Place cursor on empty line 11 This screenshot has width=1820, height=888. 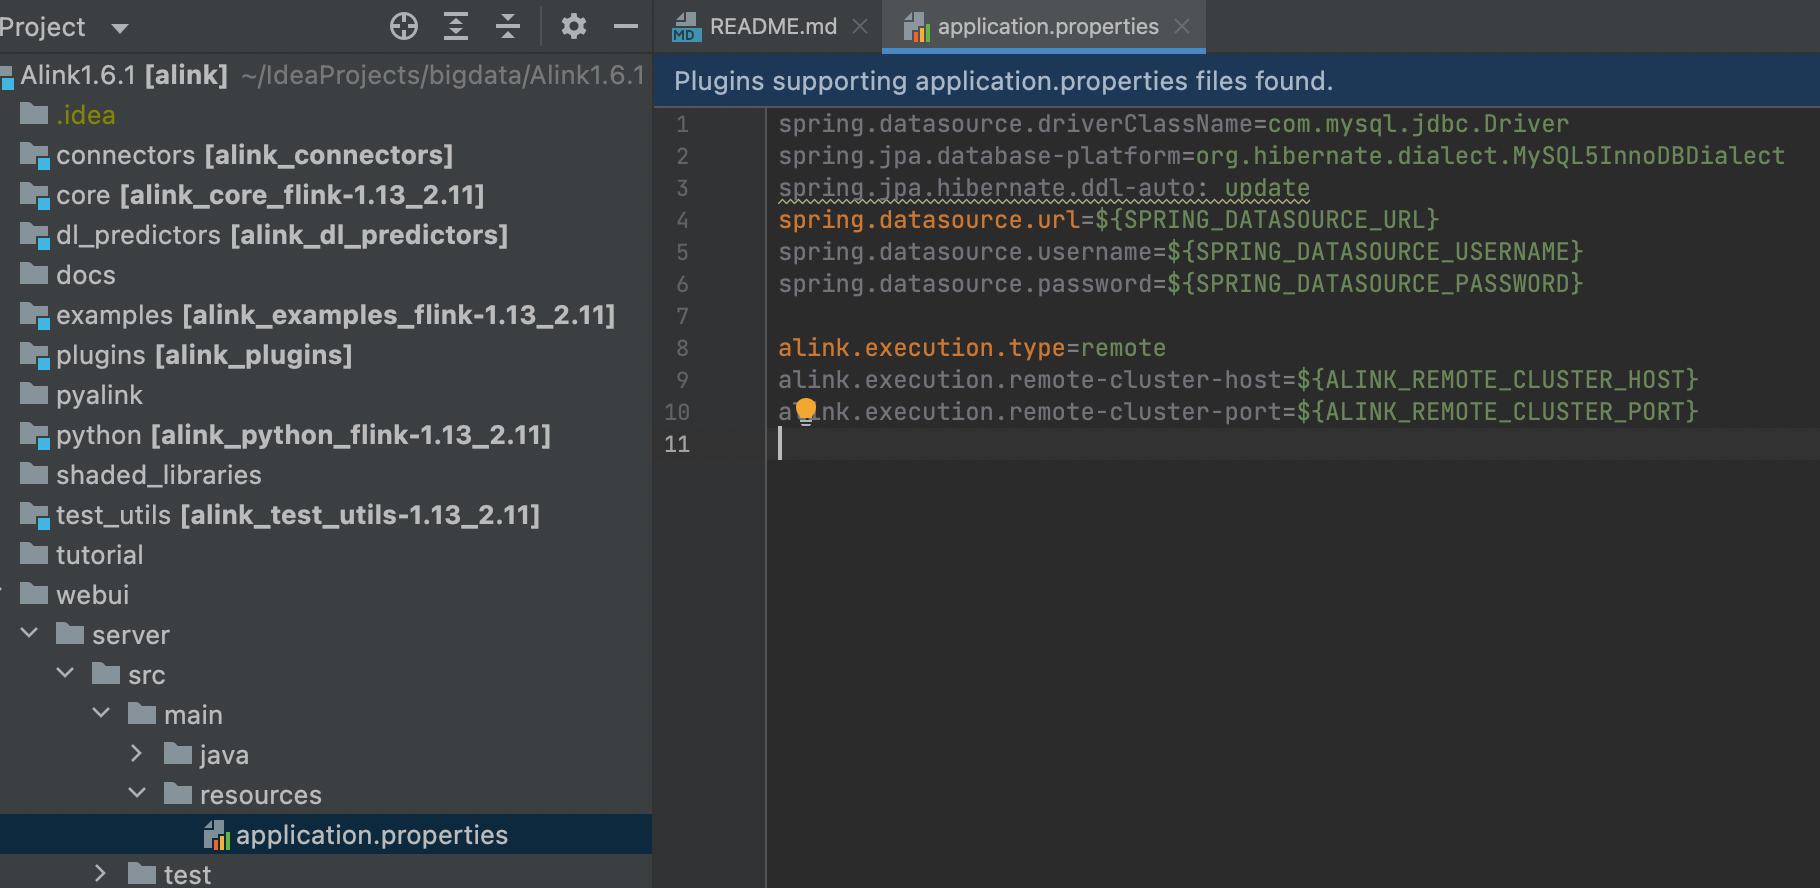(x=1293, y=444)
